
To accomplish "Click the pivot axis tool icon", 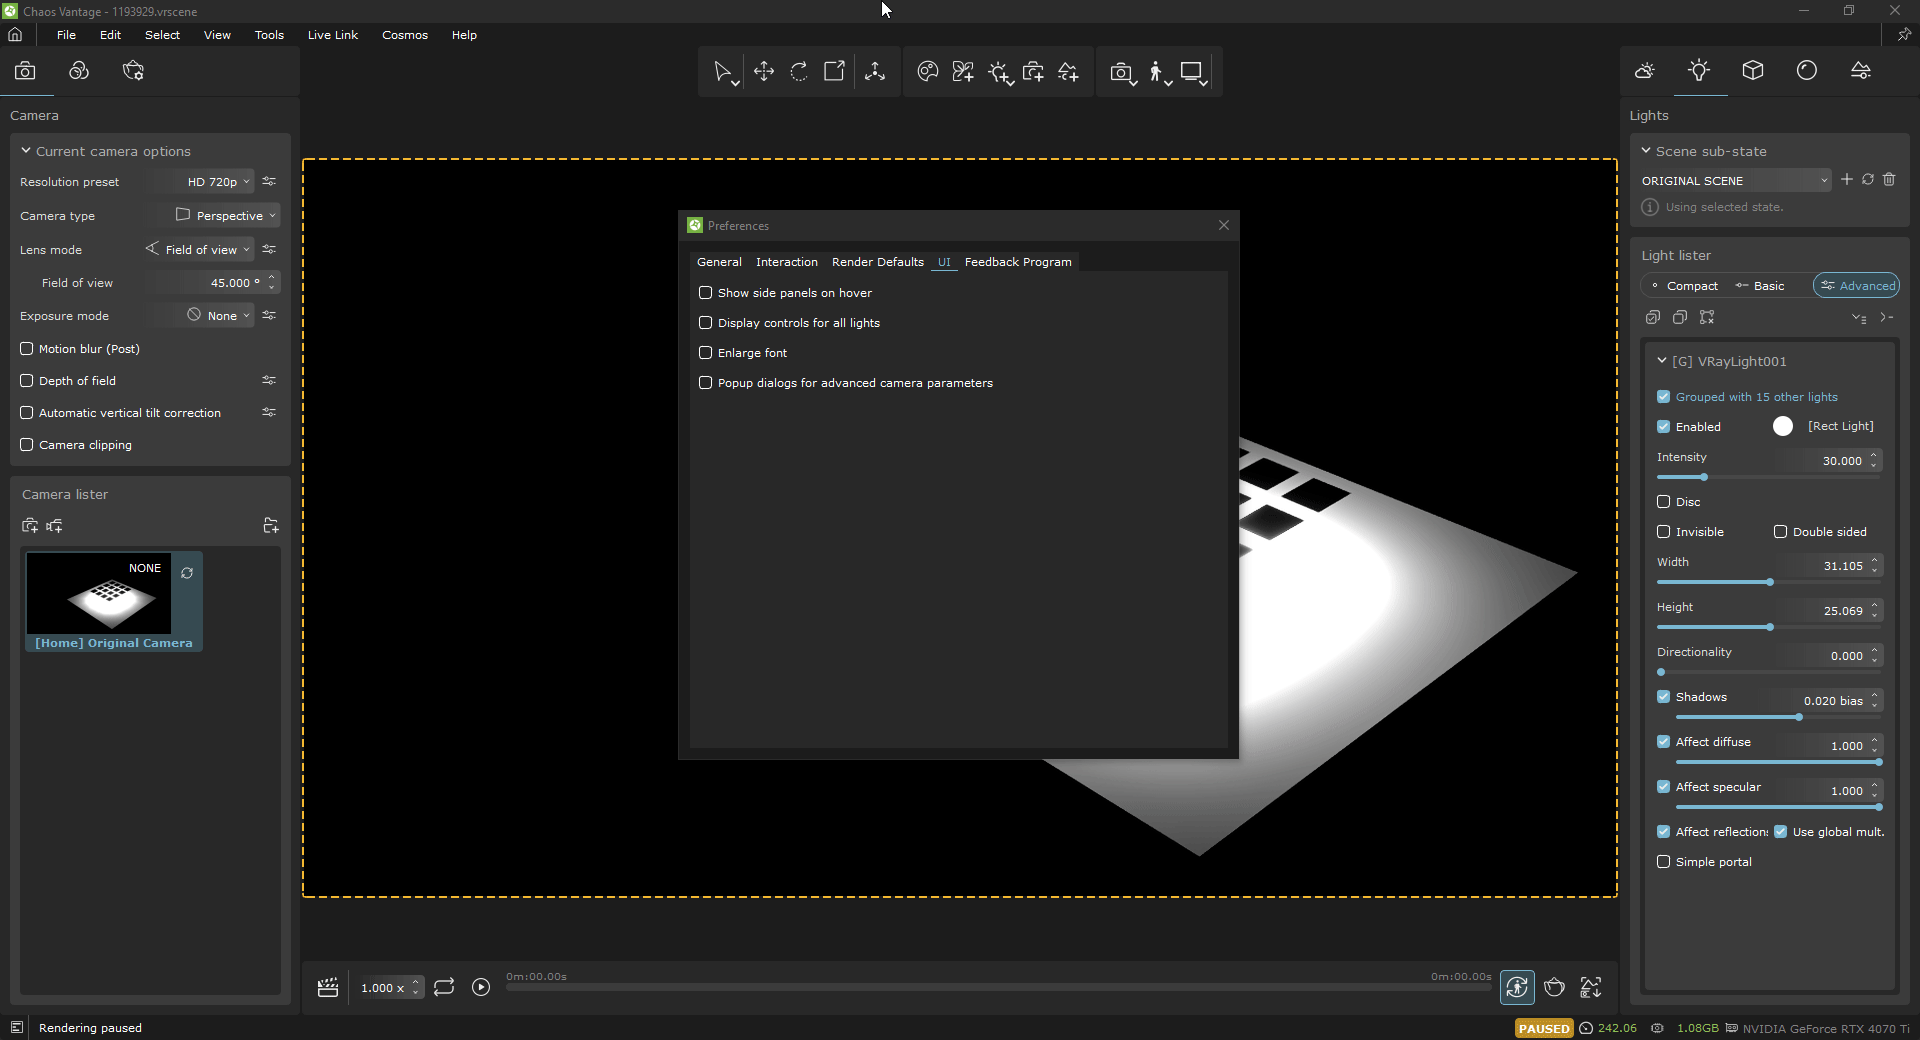I will 875,72.
